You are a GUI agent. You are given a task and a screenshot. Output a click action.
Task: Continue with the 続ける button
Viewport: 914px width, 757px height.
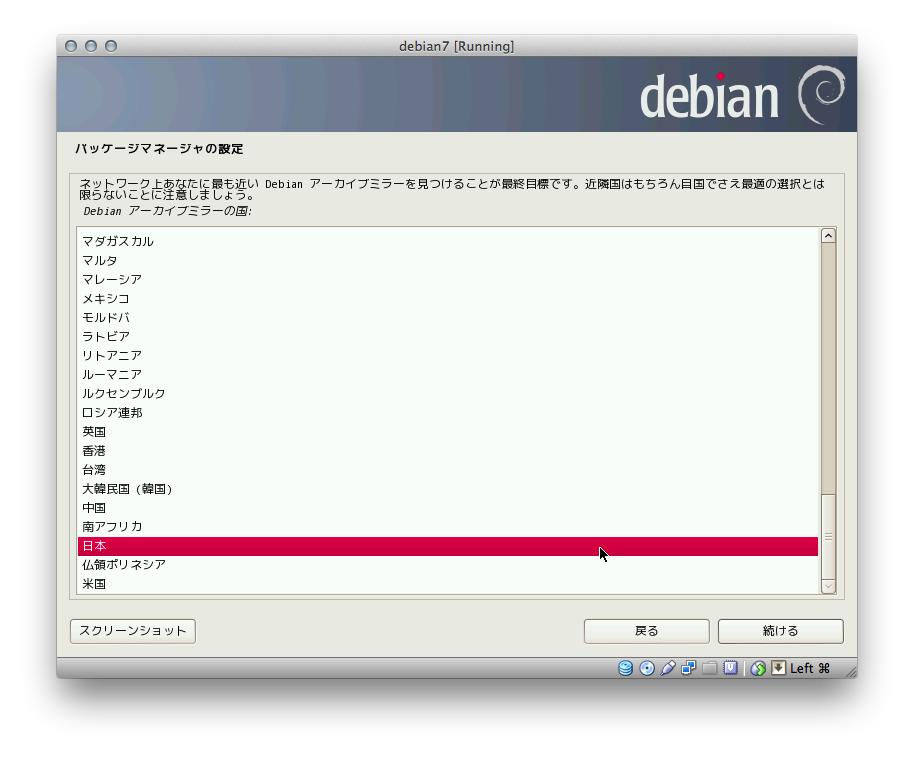click(781, 631)
